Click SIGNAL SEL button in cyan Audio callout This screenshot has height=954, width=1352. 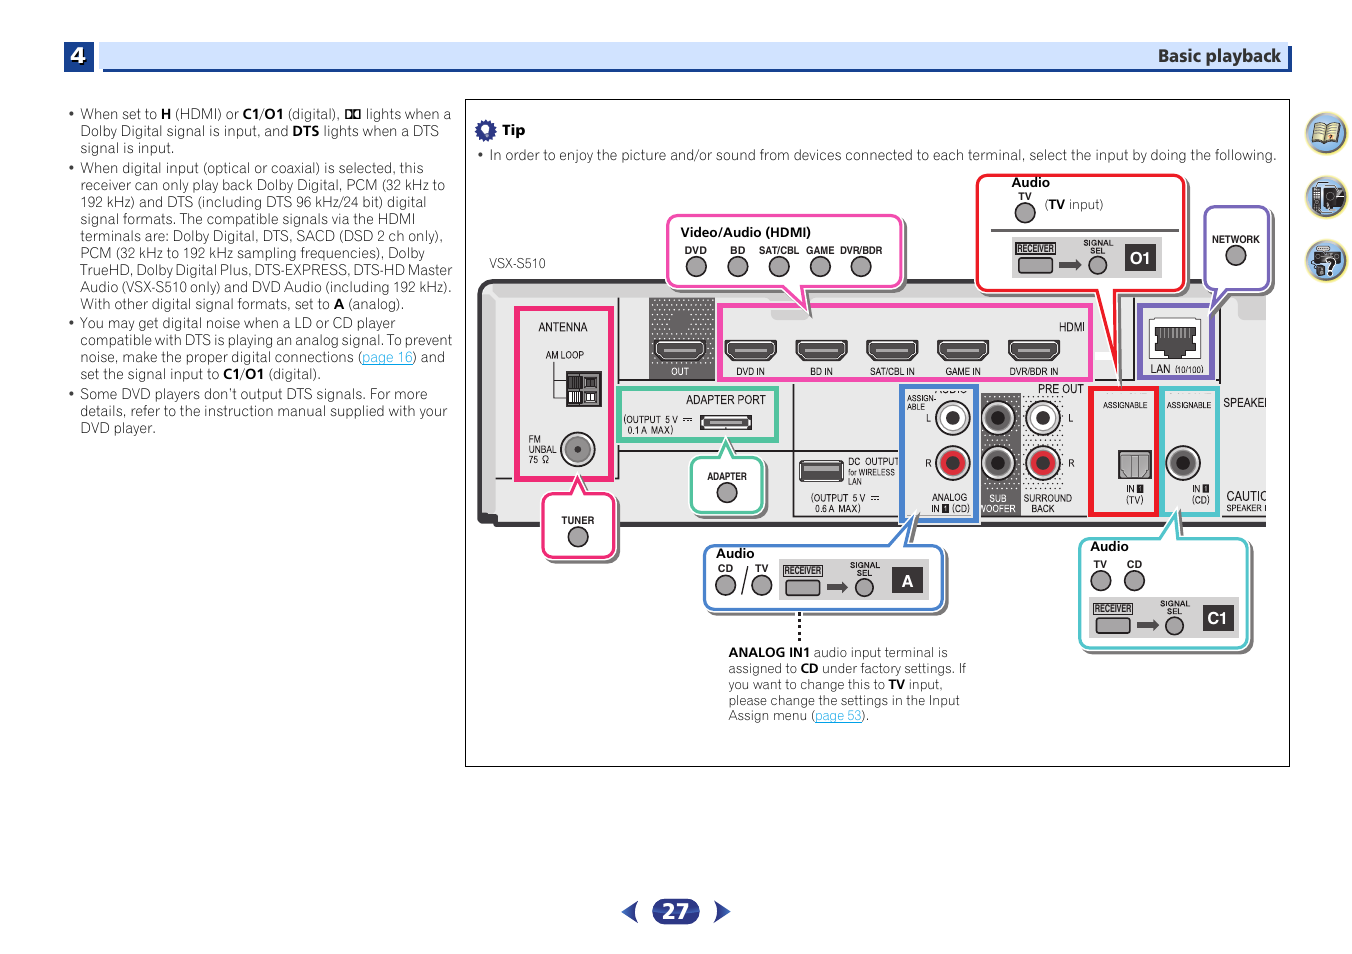click(1175, 626)
